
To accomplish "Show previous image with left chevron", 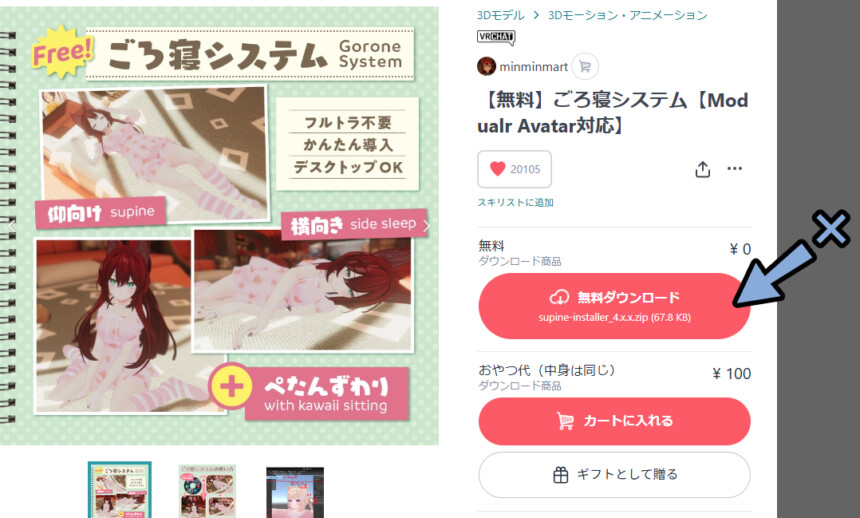I will click(x=12, y=226).
